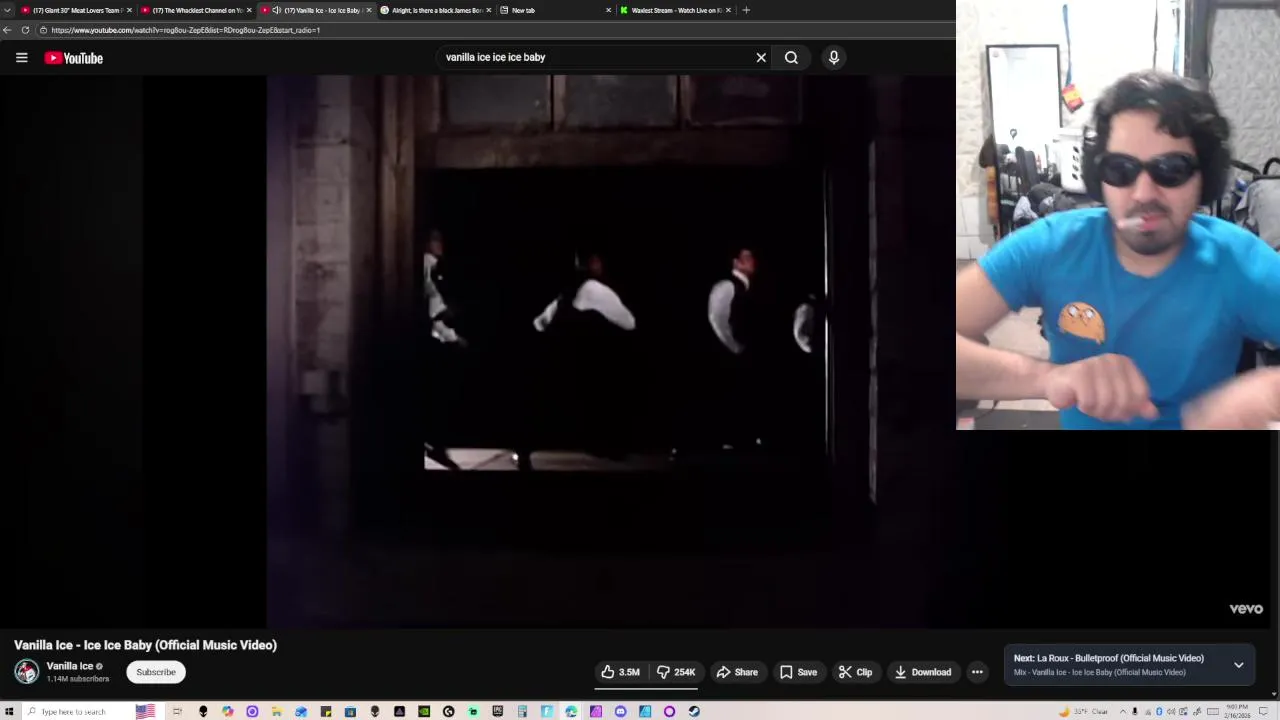The width and height of the screenshot is (1280, 720).
Task: Open NVIDIA app from taskbar
Action: (424, 712)
